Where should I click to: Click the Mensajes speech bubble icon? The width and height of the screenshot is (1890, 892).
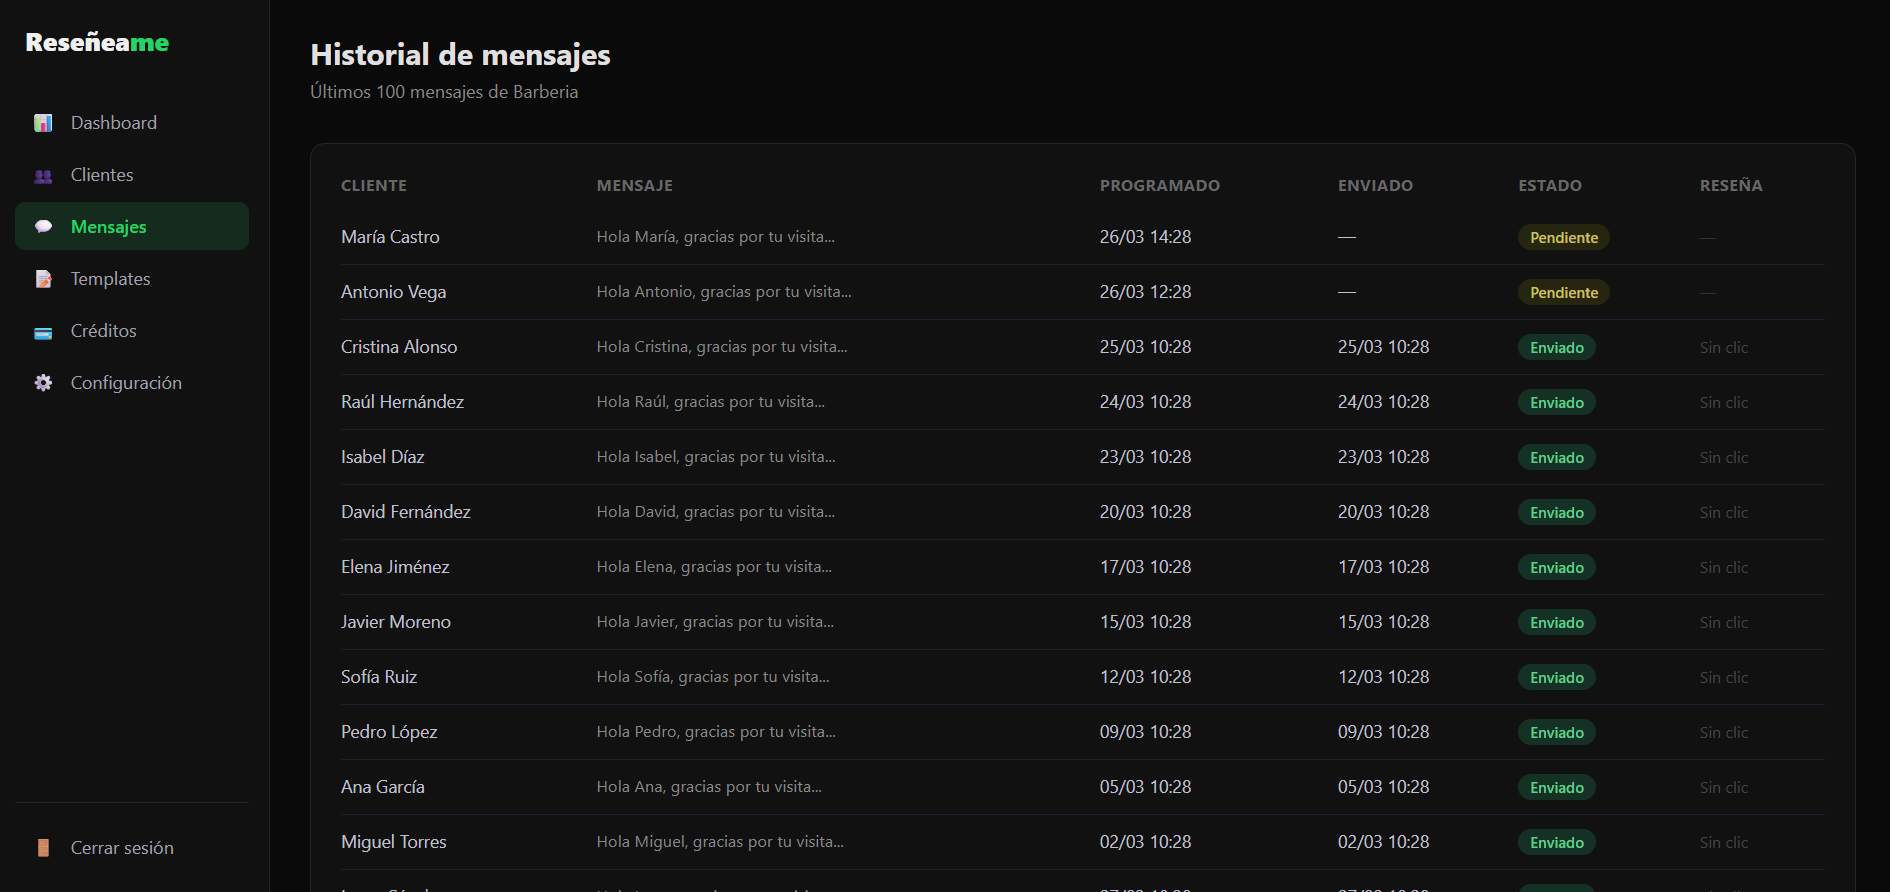click(x=43, y=227)
